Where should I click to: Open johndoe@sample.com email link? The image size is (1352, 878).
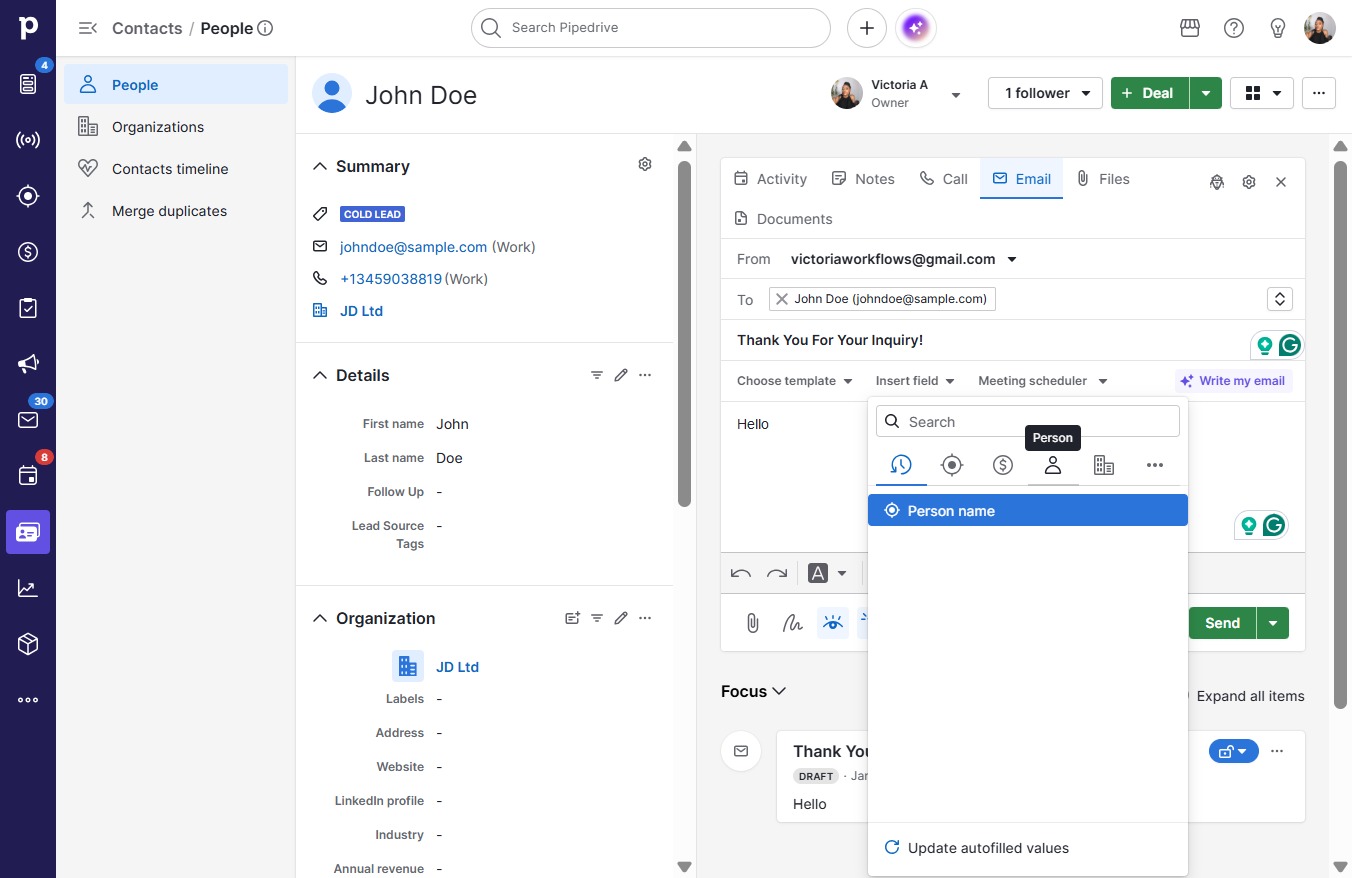(x=414, y=247)
